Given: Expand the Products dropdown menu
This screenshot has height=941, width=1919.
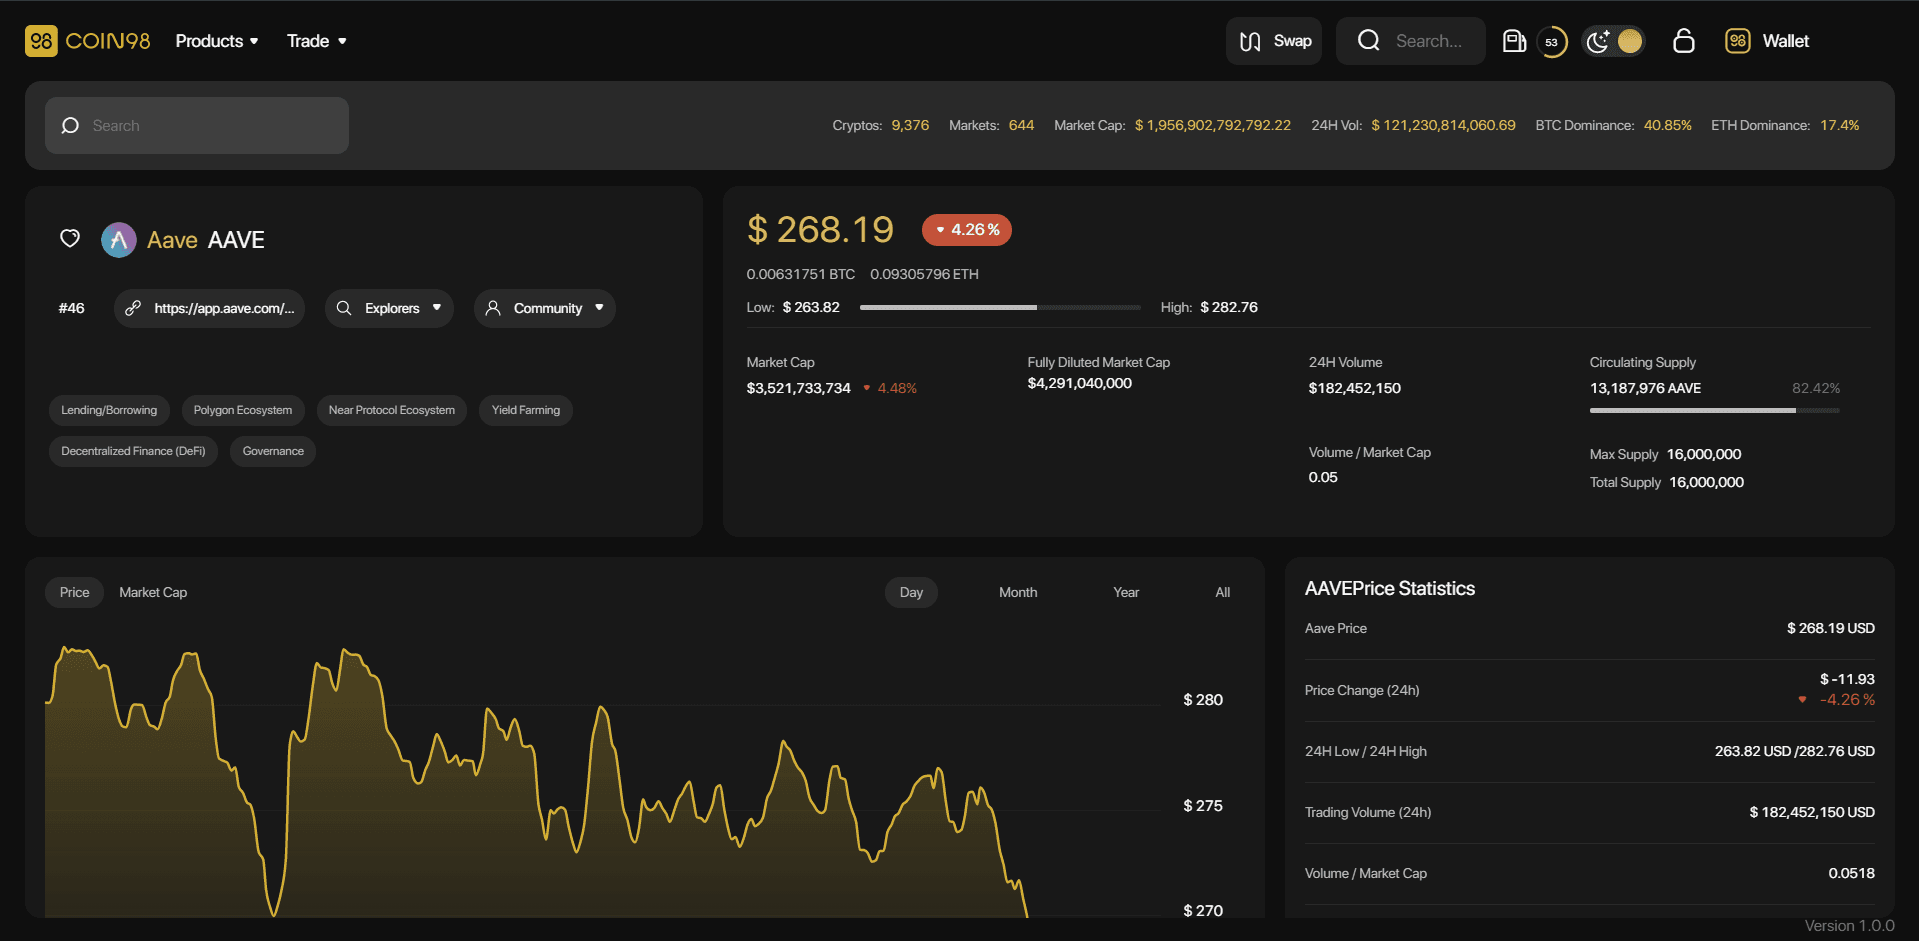Looking at the screenshot, I should (x=217, y=41).
